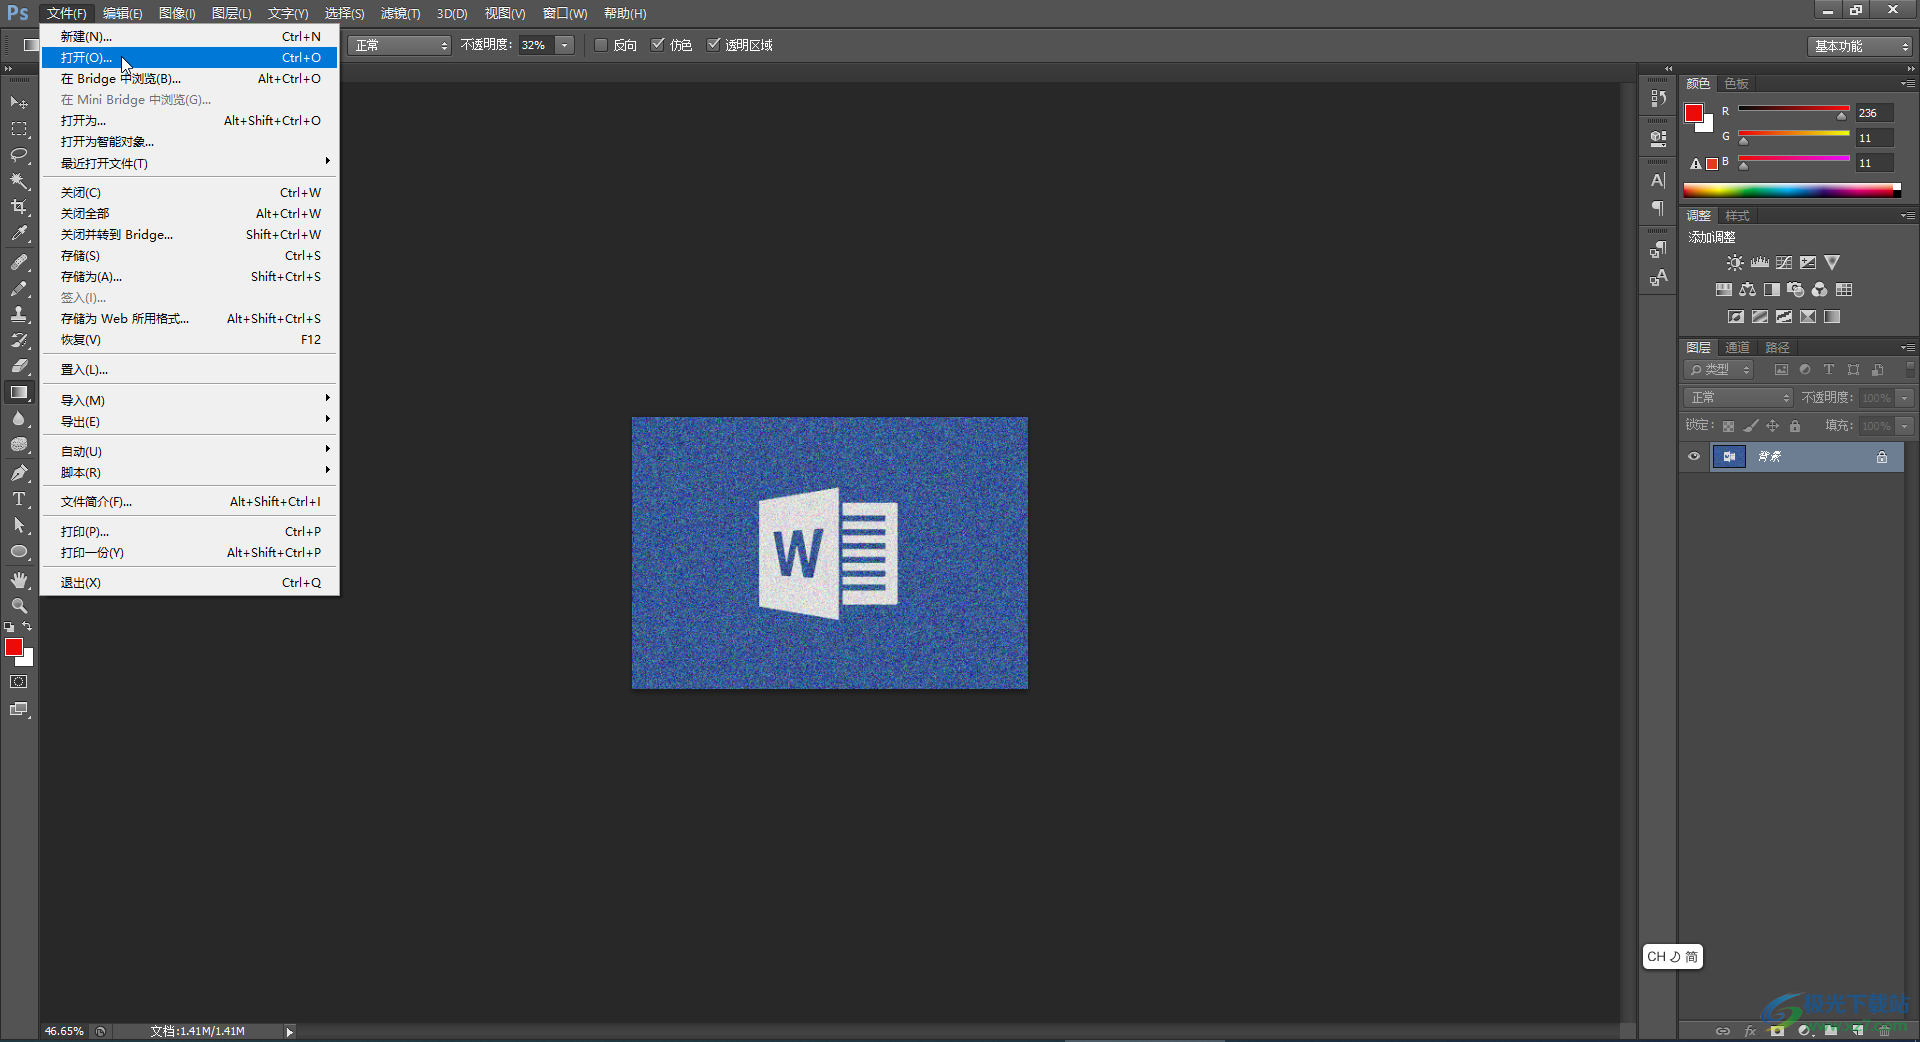Toggle lock all padlock
Image resolution: width=1920 pixels, height=1042 pixels.
1795,426
